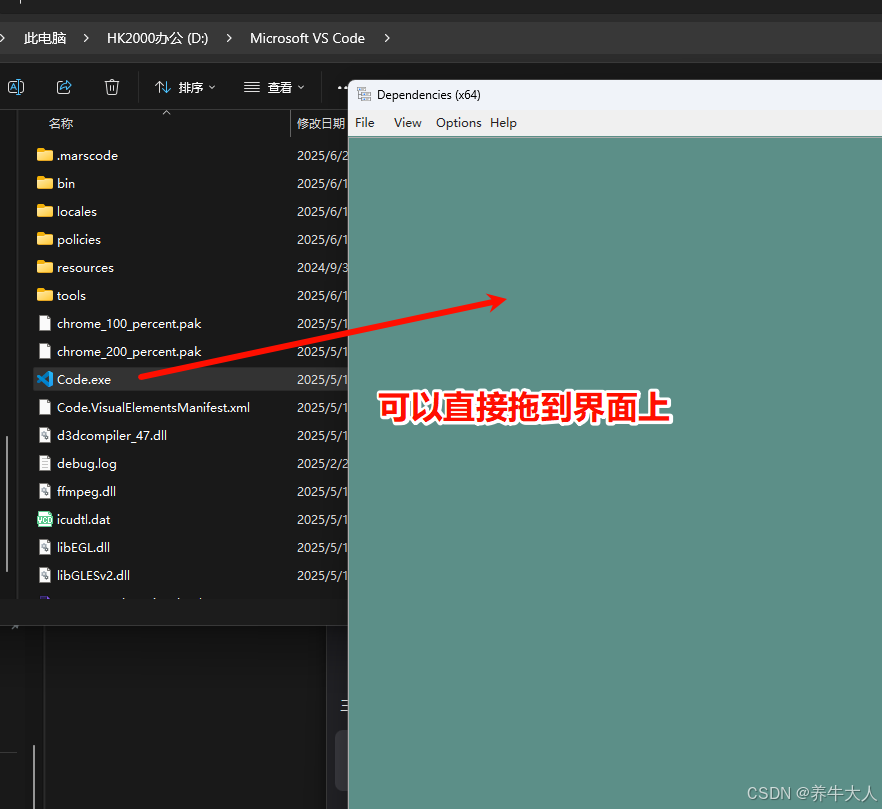This screenshot has height=809, width=882.
Task: Open the Help menu in Dependencies
Action: (x=503, y=123)
